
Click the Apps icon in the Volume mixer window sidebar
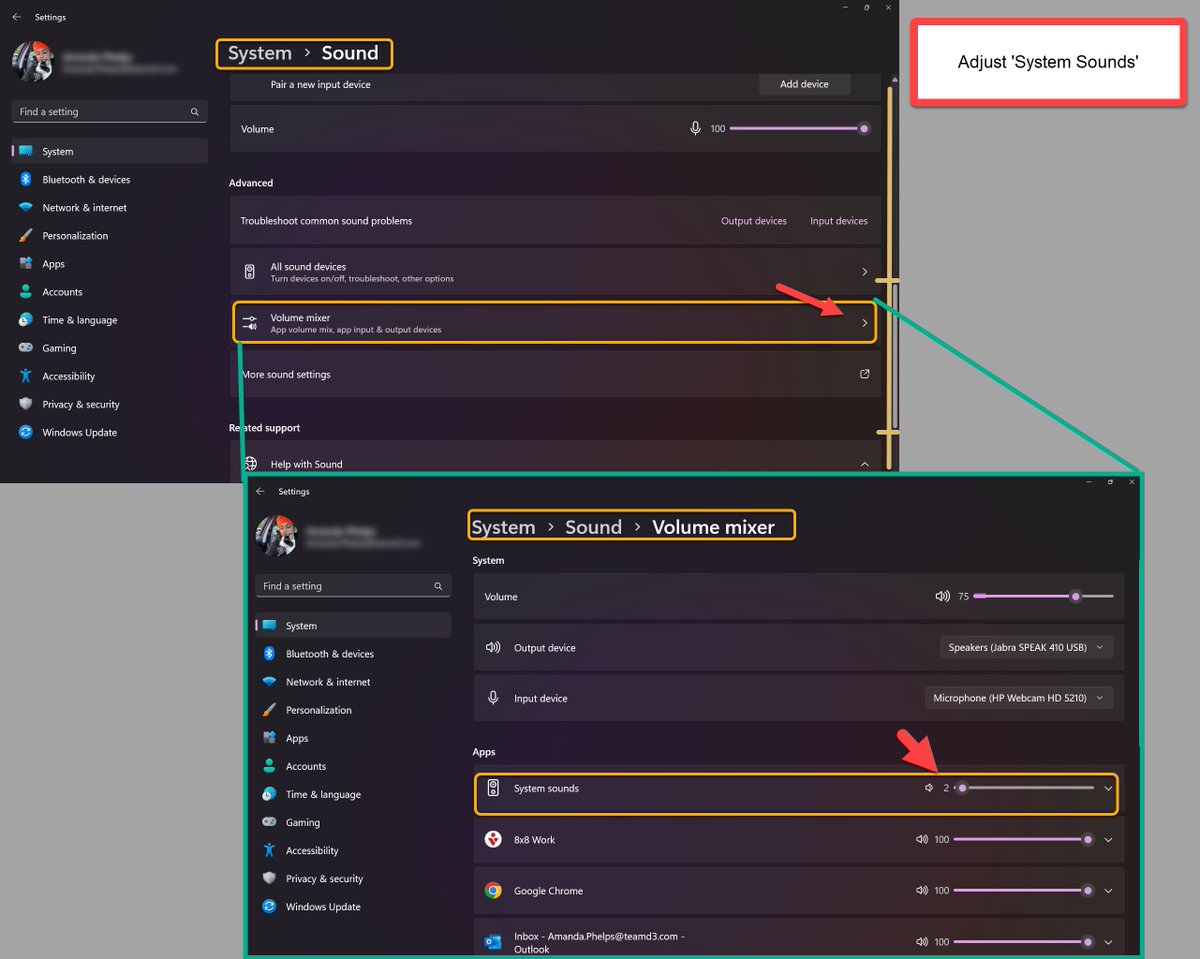coord(269,738)
